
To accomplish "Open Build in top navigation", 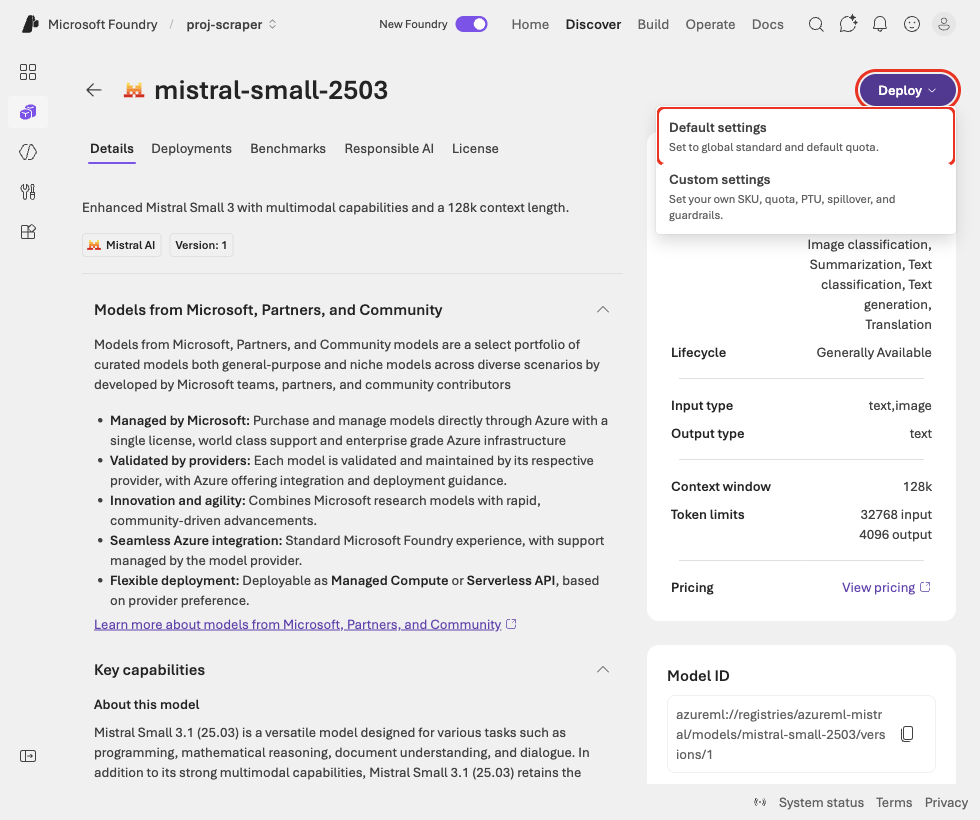I will [653, 24].
